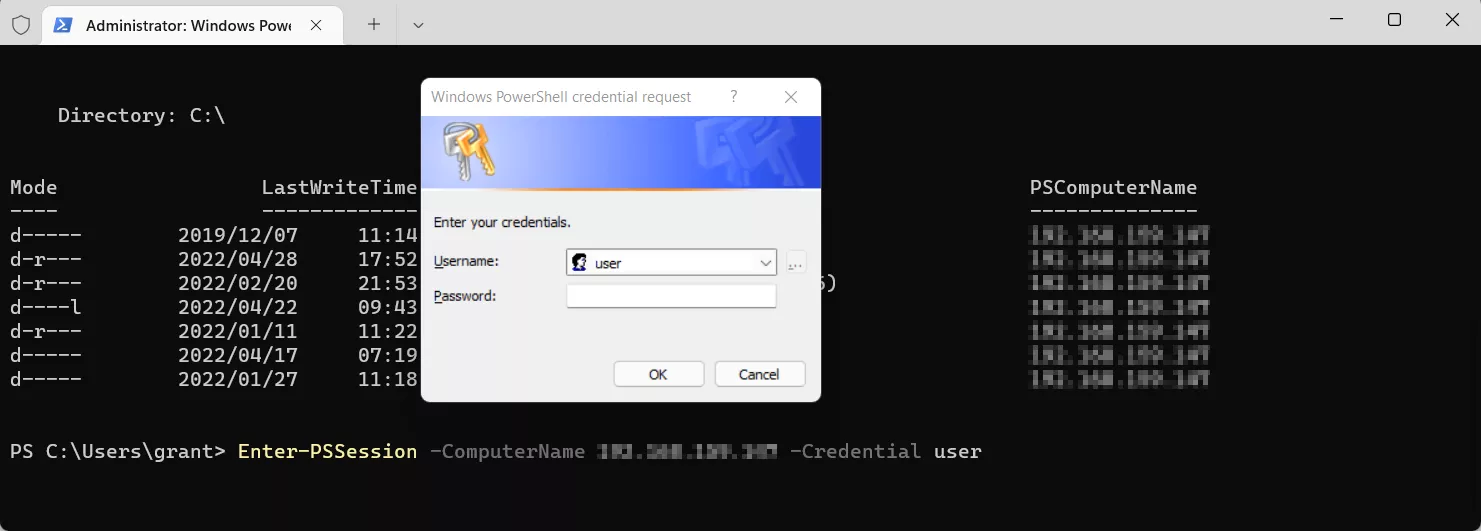Viewport: 1481px width, 531px height.
Task: Click the date '2022/01/11'
Action: [x=237, y=331]
